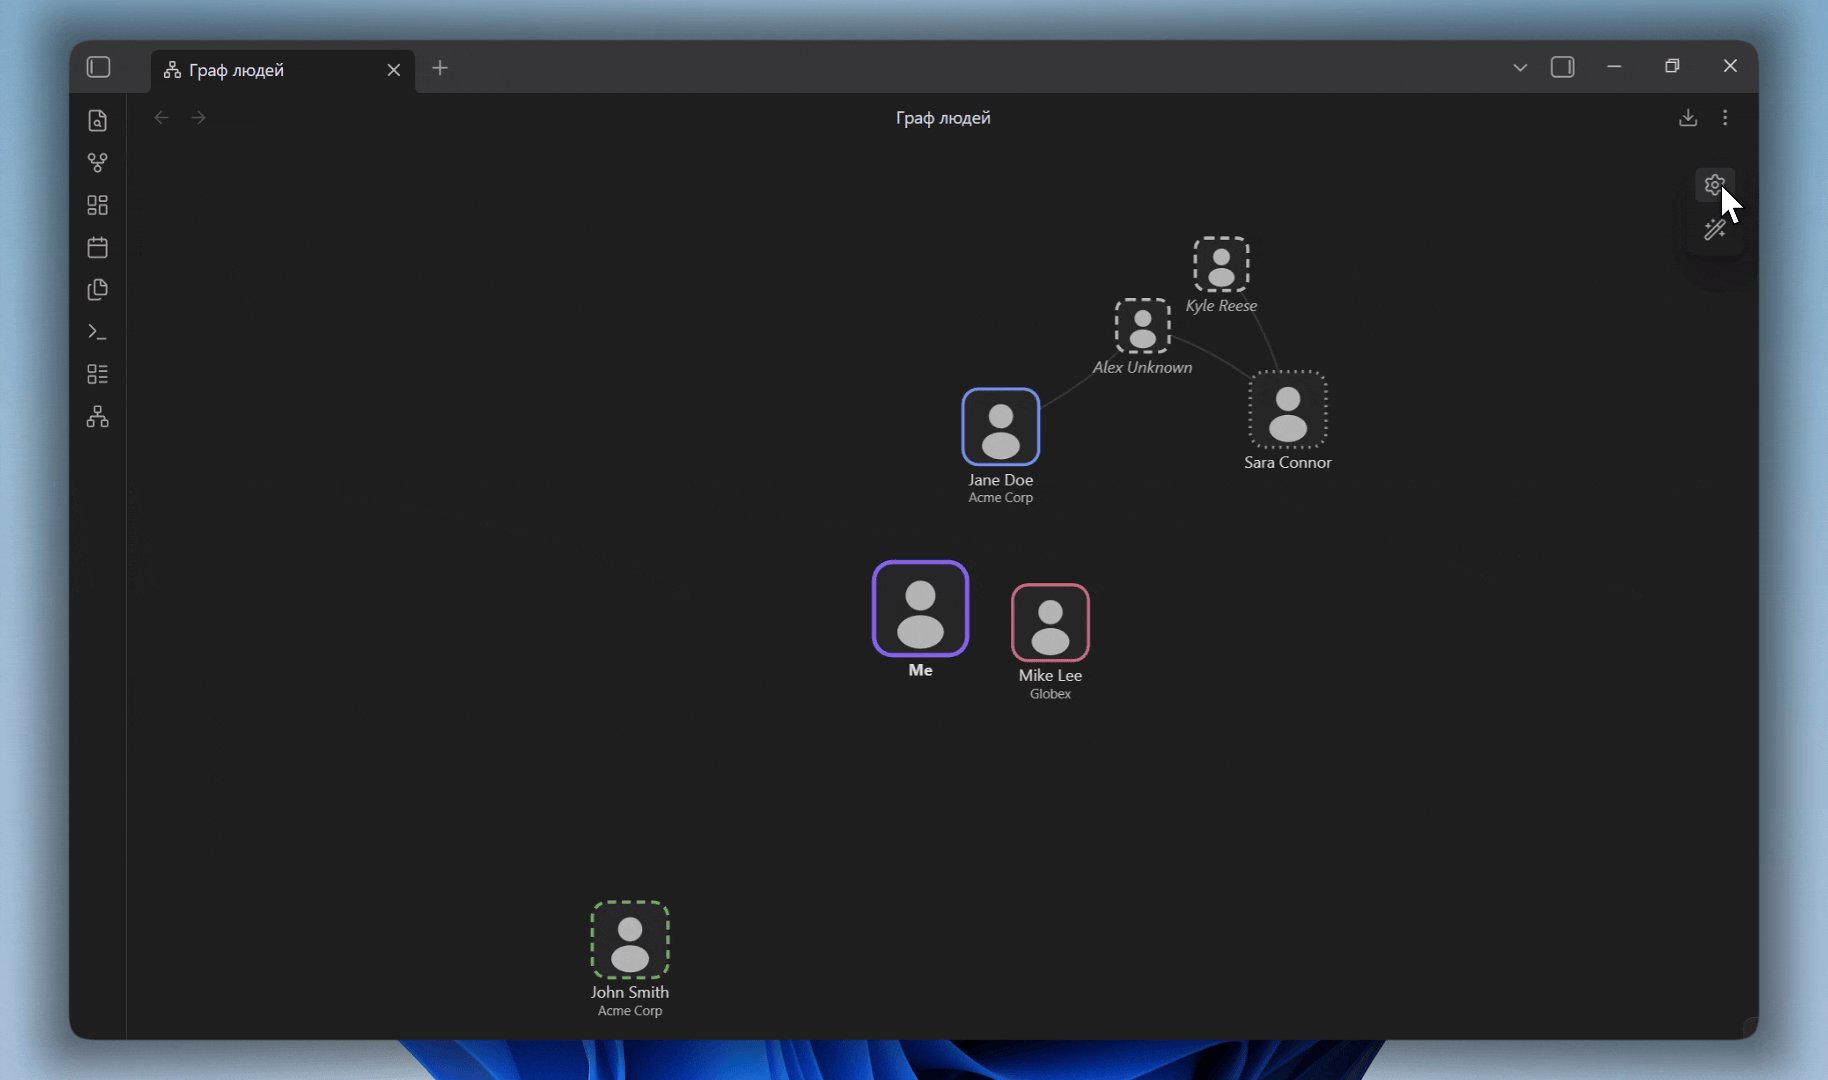The width and height of the screenshot is (1828, 1080).
Task: Close the Граф людей tab
Action: [x=394, y=70]
